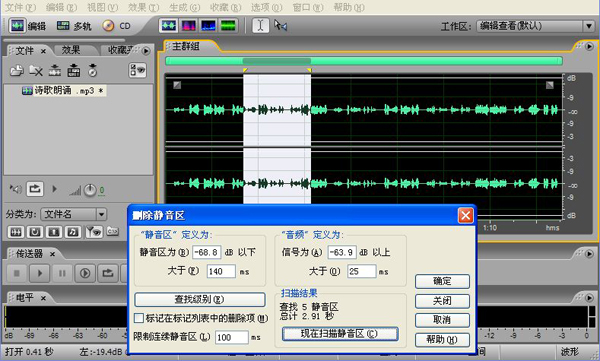Toggle the show audio files filter icon
The width and height of the screenshot is (600, 361).
pyautogui.click(x=16, y=232)
